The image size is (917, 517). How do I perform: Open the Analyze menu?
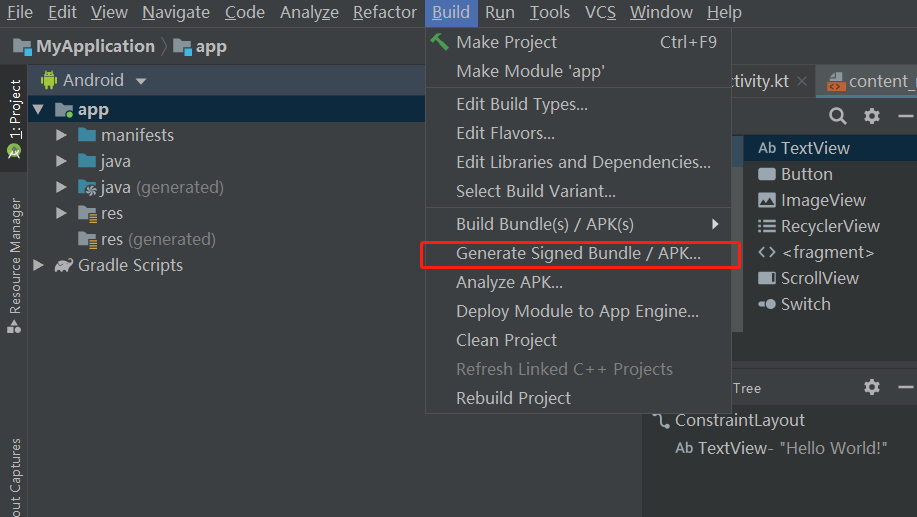click(309, 12)
